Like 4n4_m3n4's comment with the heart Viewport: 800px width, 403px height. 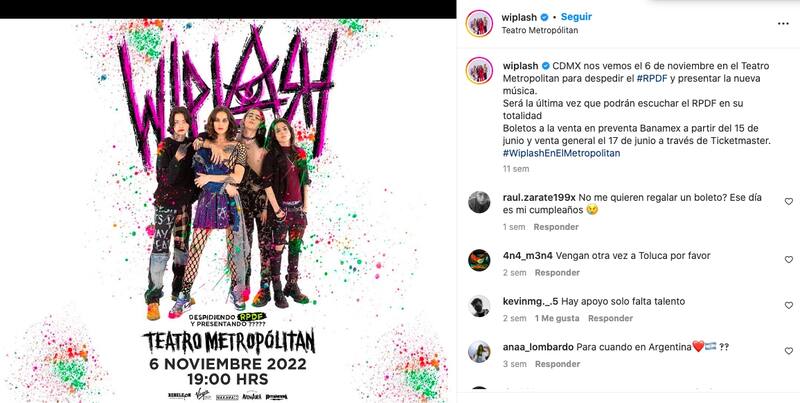coord(788,260)
